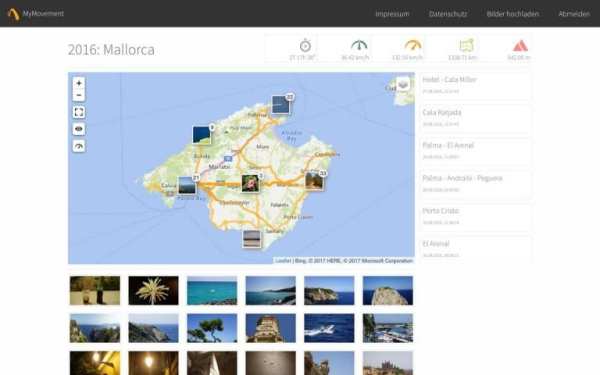Click the 2016: Mallorca title

point(111,50)
